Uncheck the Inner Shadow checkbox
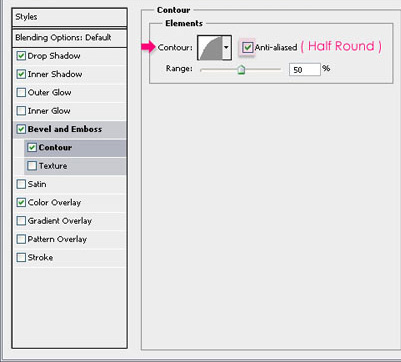 click(x=21, y=74)
